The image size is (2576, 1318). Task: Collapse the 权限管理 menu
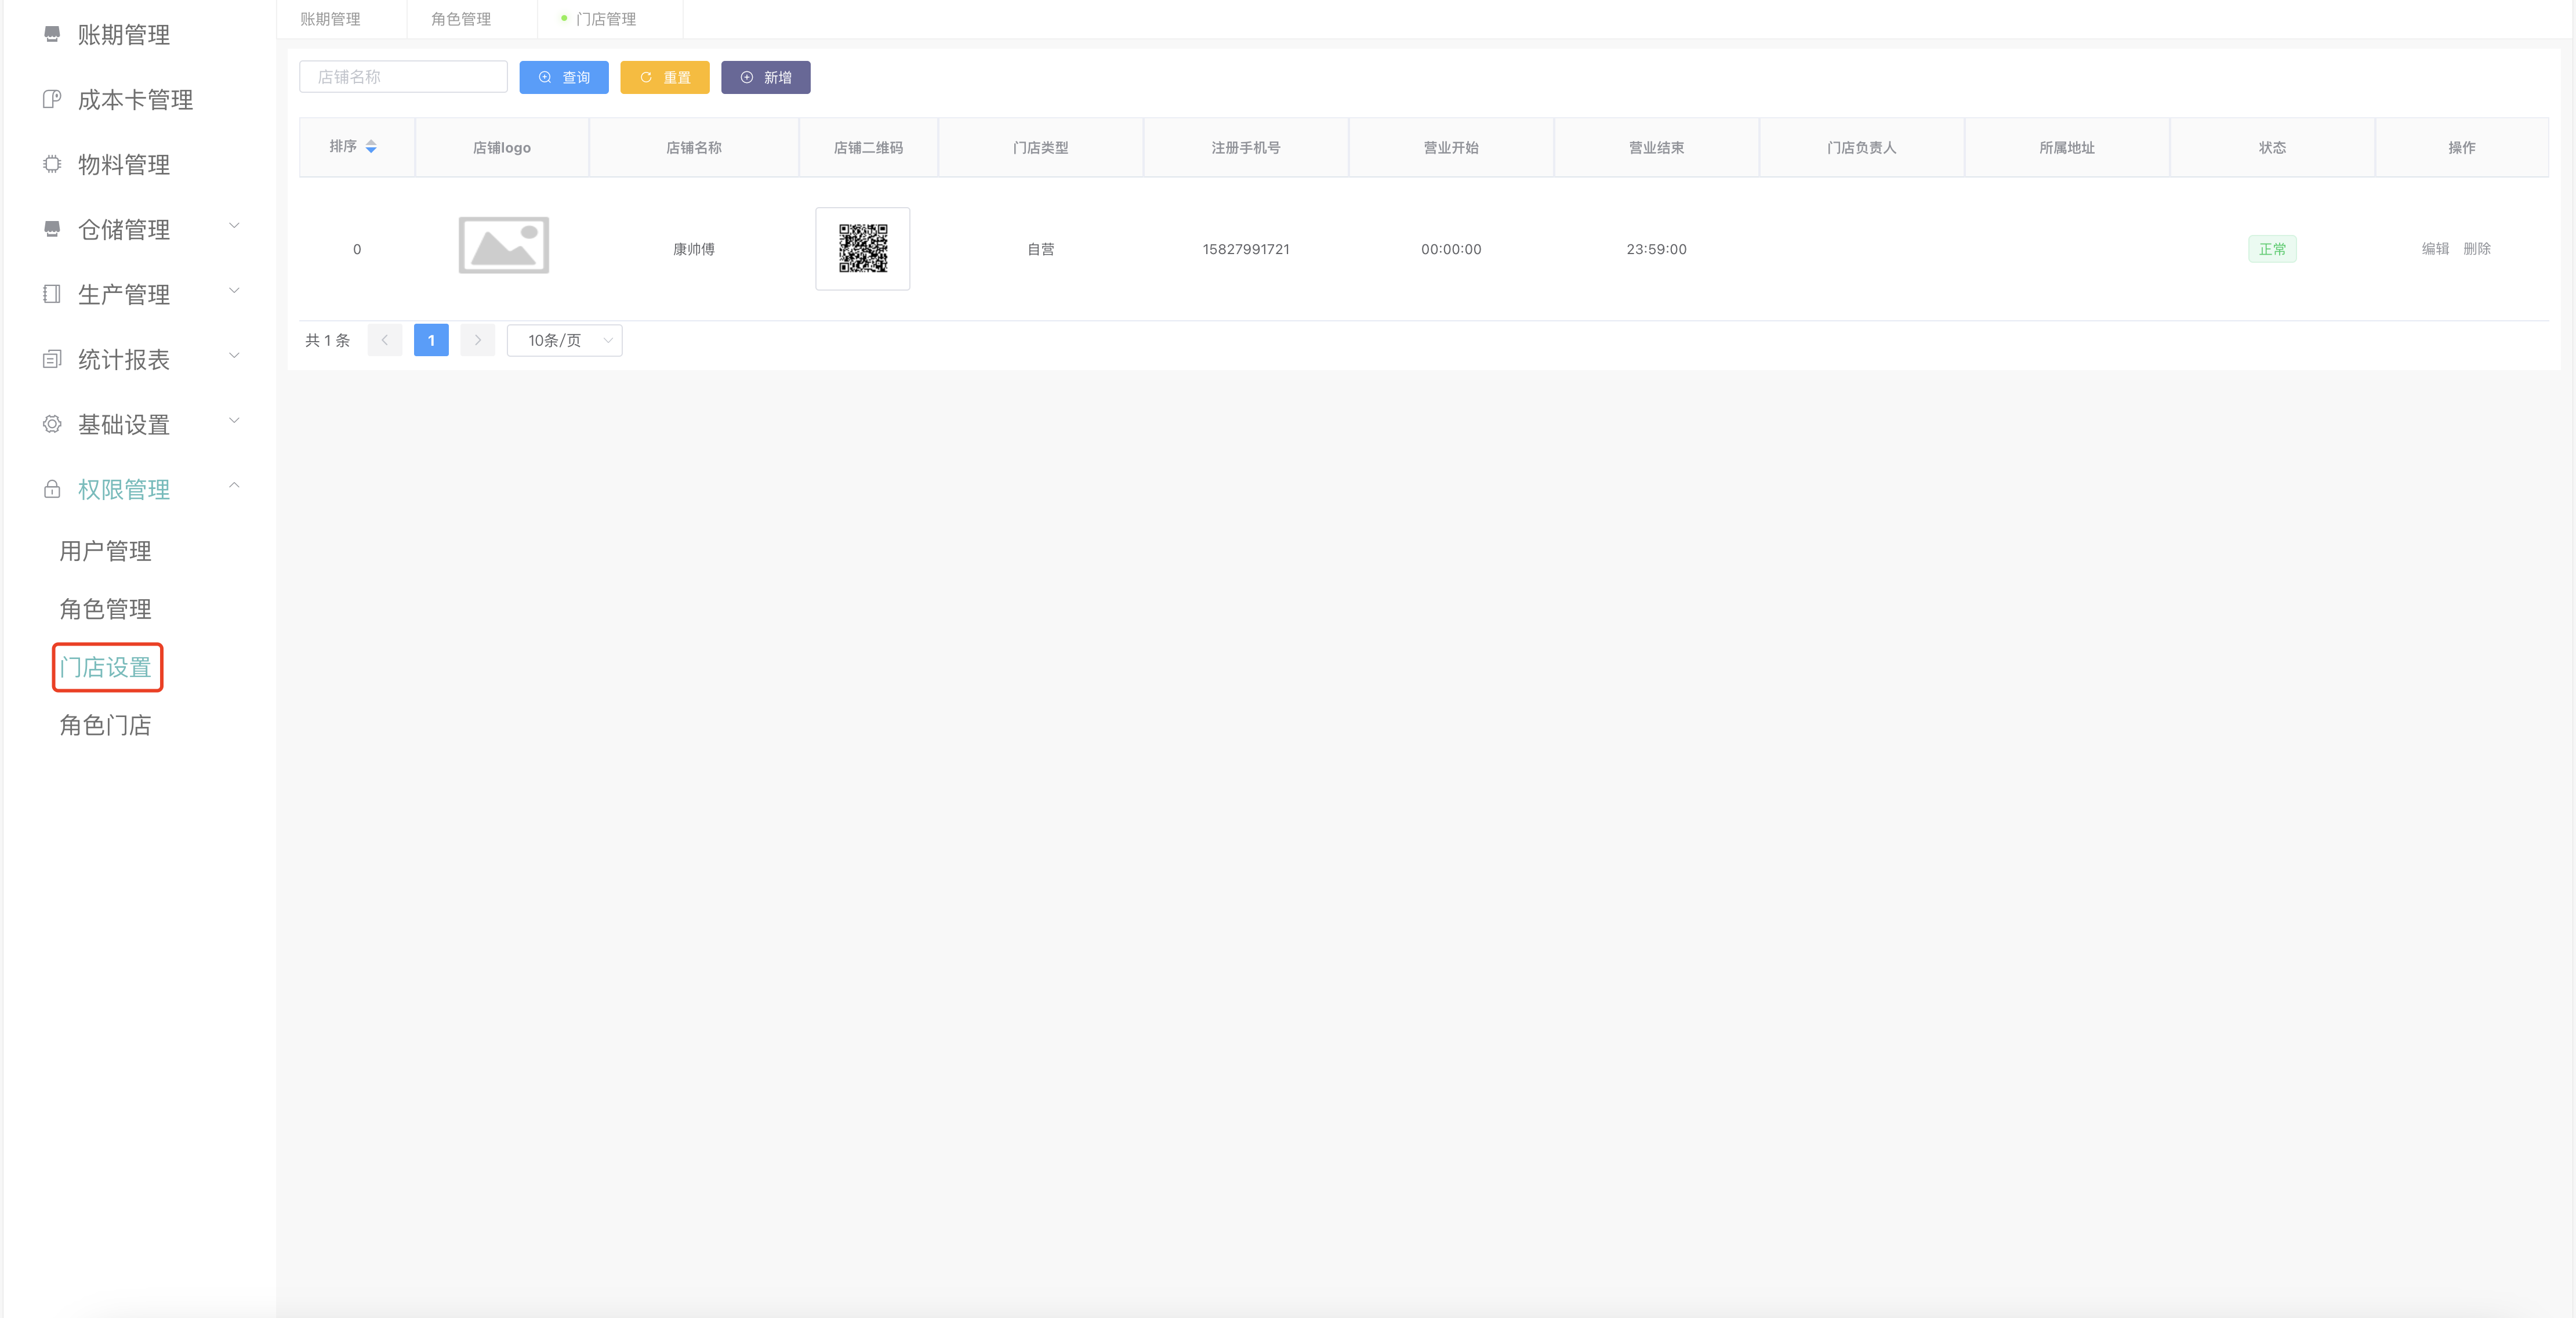(234, 486)
